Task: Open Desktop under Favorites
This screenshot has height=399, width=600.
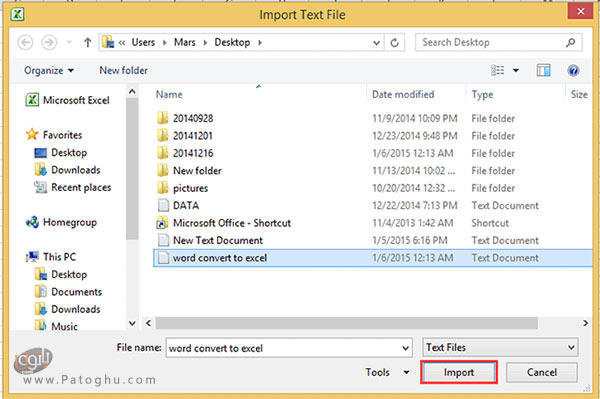Action: point(60,153)
